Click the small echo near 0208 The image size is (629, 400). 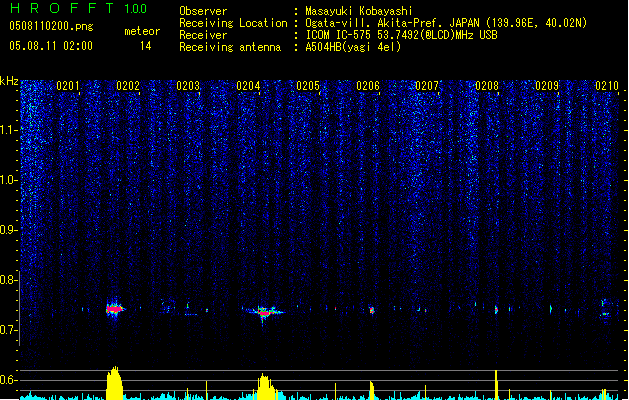496,310
